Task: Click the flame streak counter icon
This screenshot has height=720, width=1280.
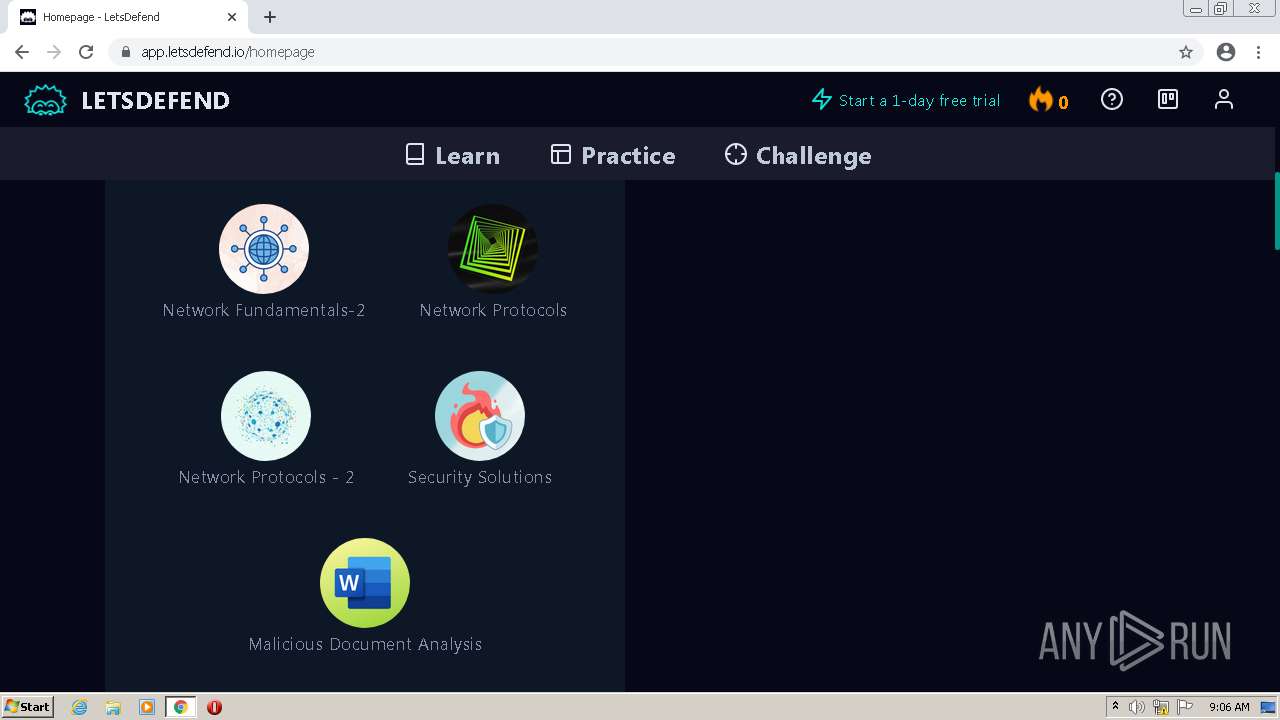Action: pyautogui.click(x=1041, y=100)
